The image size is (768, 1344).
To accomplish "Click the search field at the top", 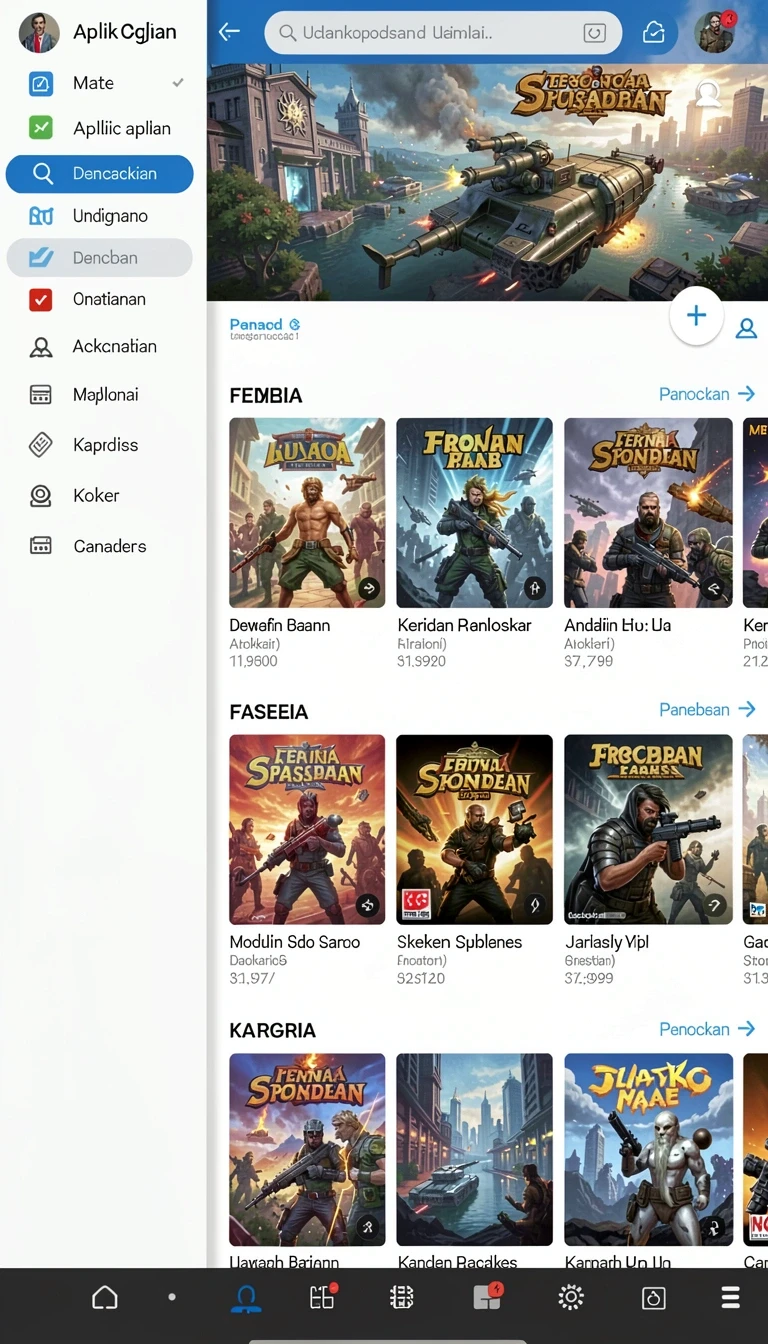I will click(443, 33).
